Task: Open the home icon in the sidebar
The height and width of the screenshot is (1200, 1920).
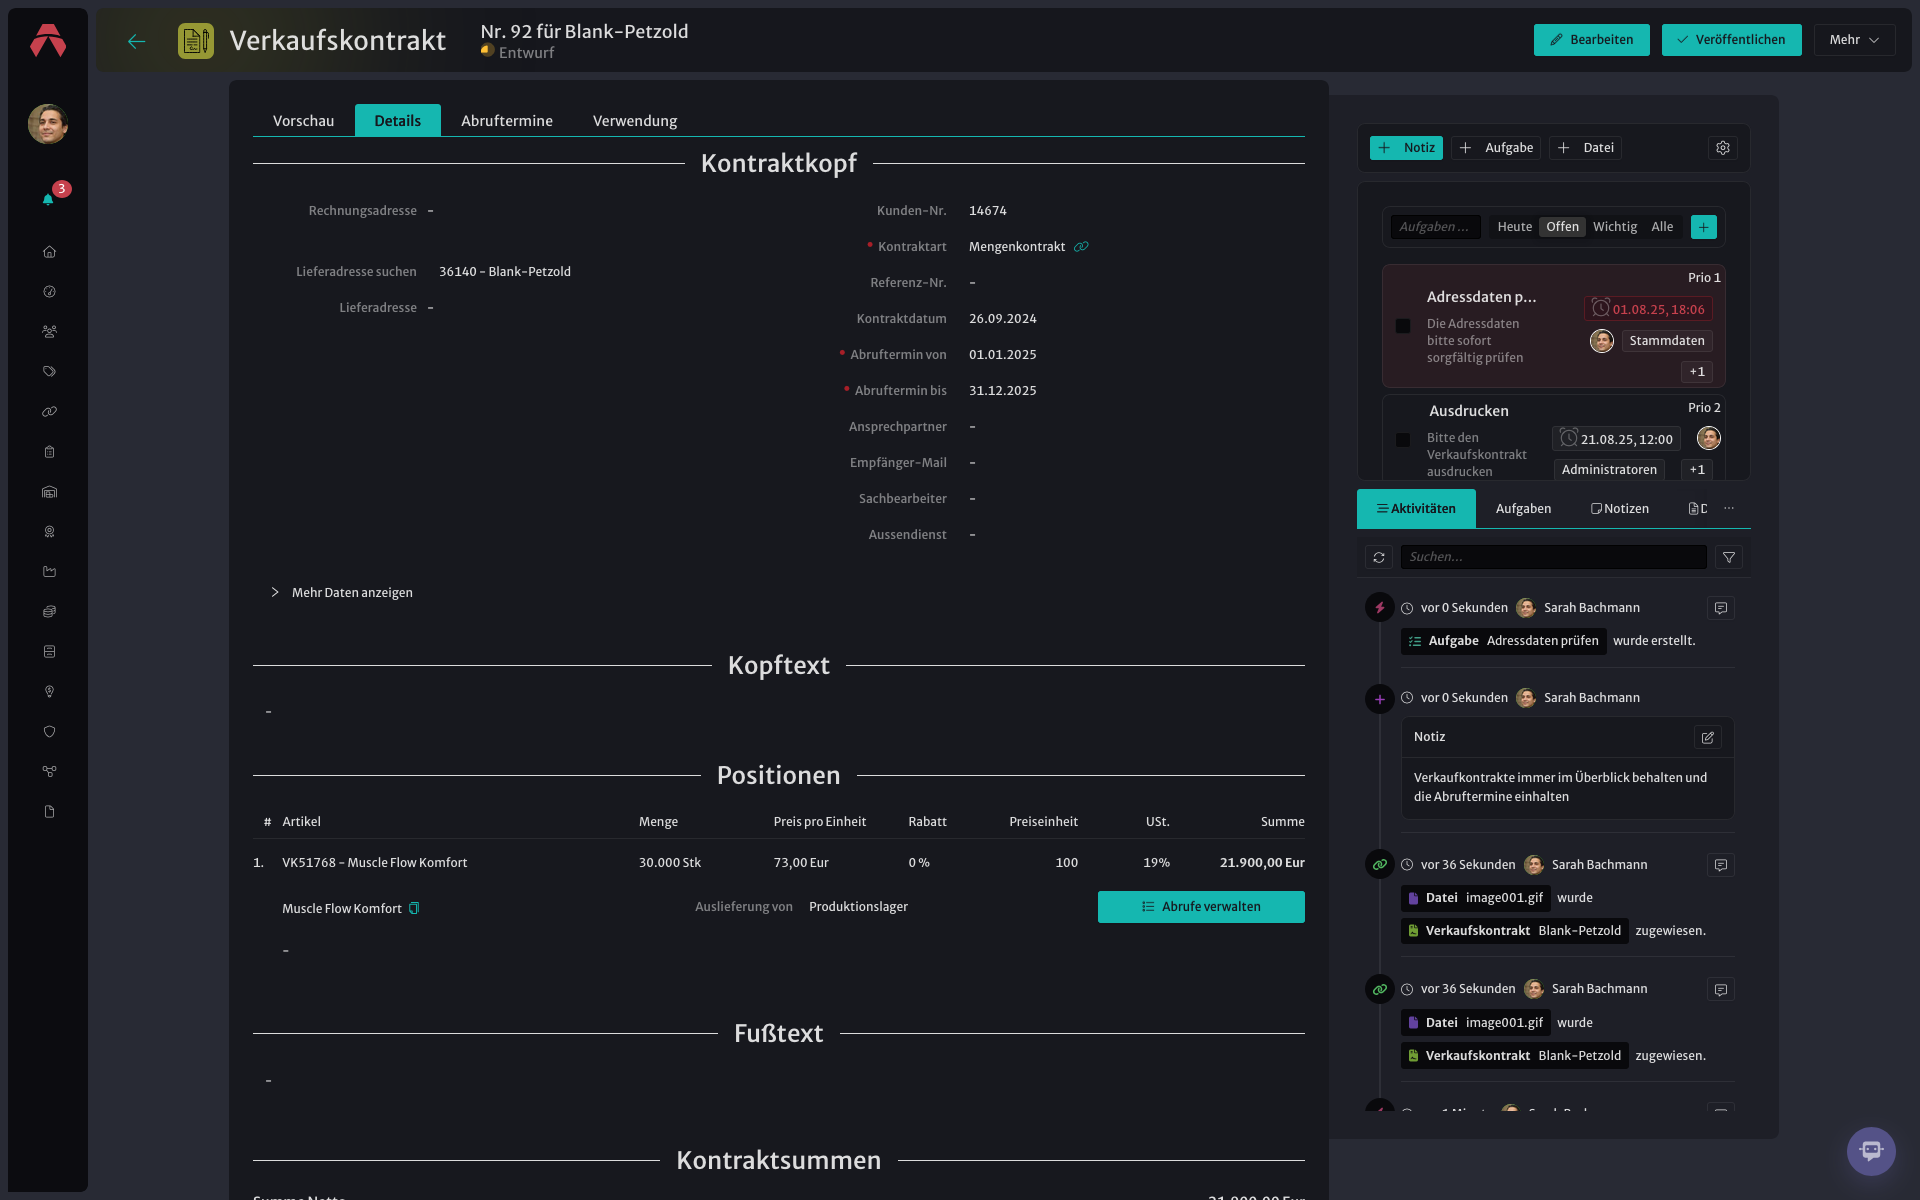Action: click(49, 252)
